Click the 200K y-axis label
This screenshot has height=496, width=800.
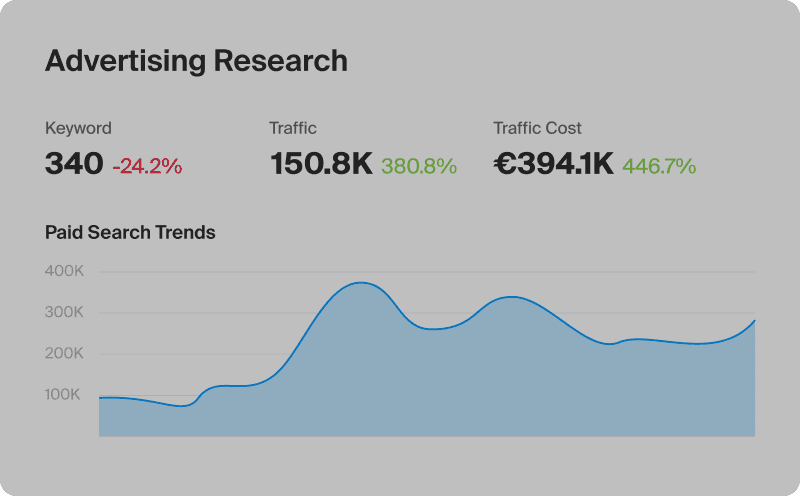pos(64,353)
